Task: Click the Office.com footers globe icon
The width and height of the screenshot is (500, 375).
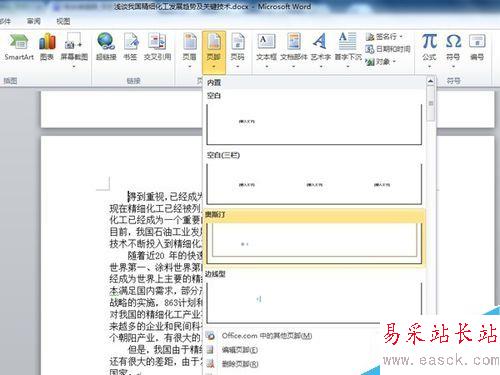Action: (x=210, y=336)
